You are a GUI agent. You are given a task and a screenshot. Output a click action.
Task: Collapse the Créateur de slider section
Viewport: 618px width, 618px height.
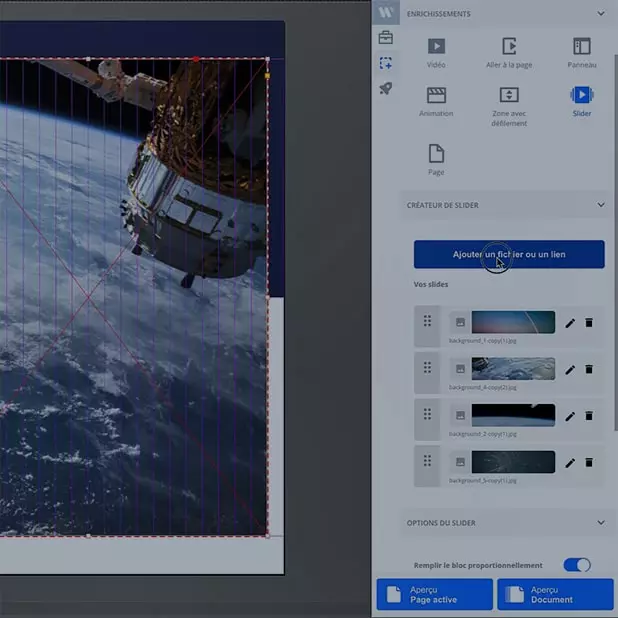coord(600,205)
